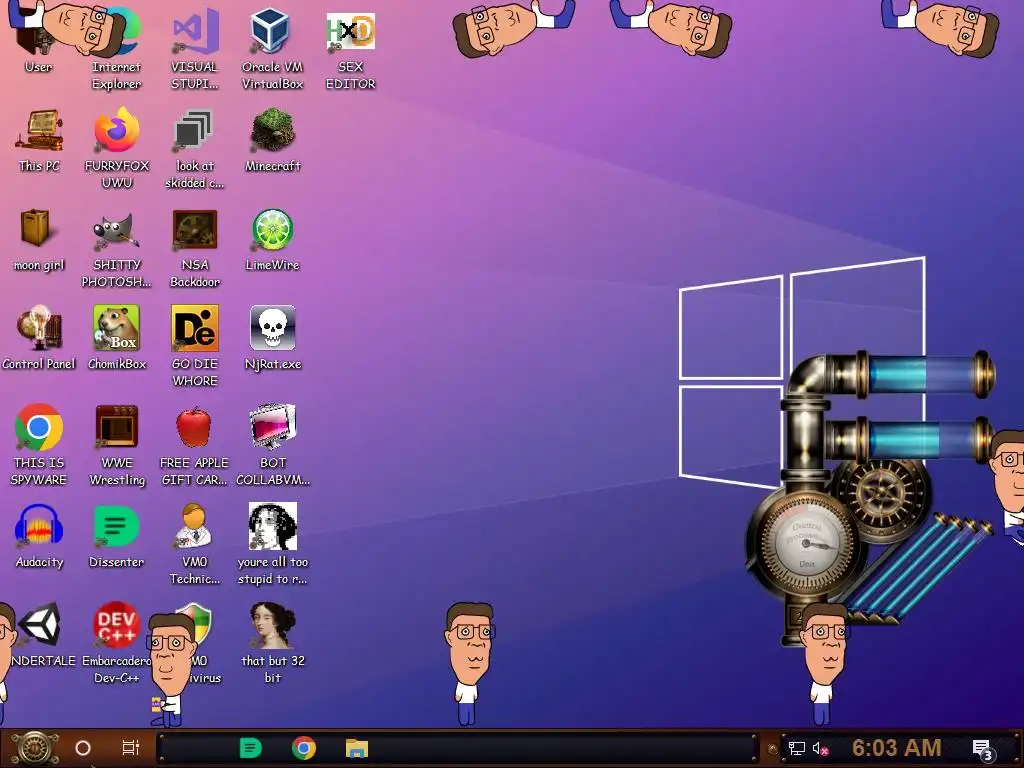Launch Embarcadero Dev-C++
The height and width of the screenshot is (768, 1024).
[x=116, y=644]
